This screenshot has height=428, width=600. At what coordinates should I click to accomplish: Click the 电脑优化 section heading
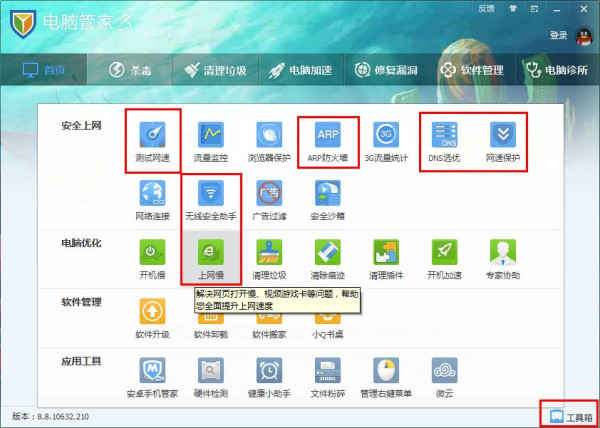82,243
